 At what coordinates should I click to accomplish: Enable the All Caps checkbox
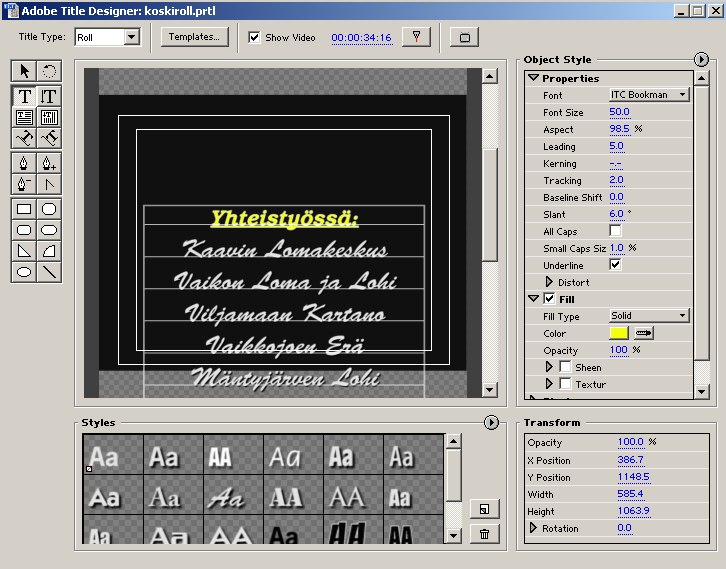615,231
